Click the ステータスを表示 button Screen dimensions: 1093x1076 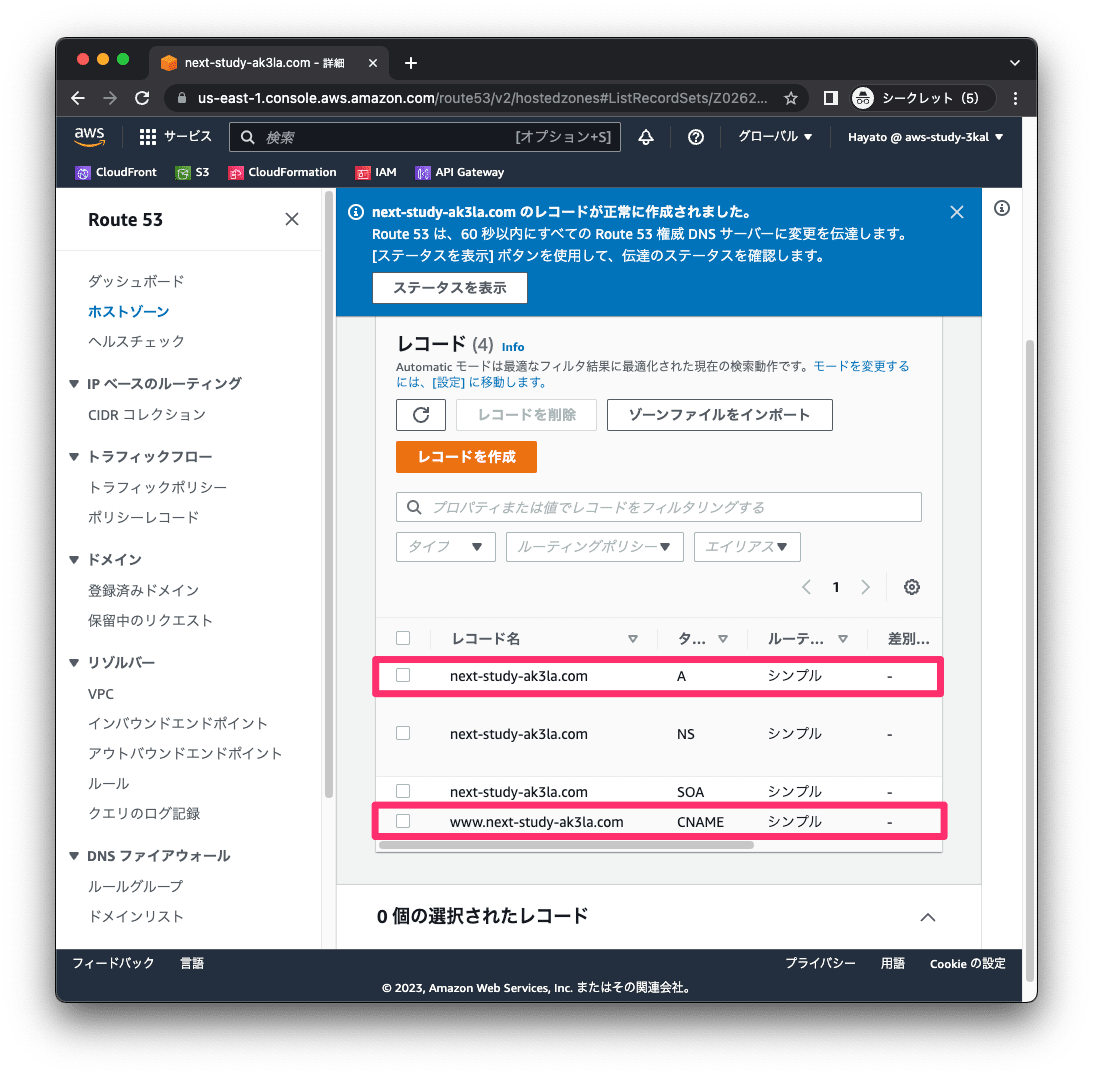(x=450, y=288)
